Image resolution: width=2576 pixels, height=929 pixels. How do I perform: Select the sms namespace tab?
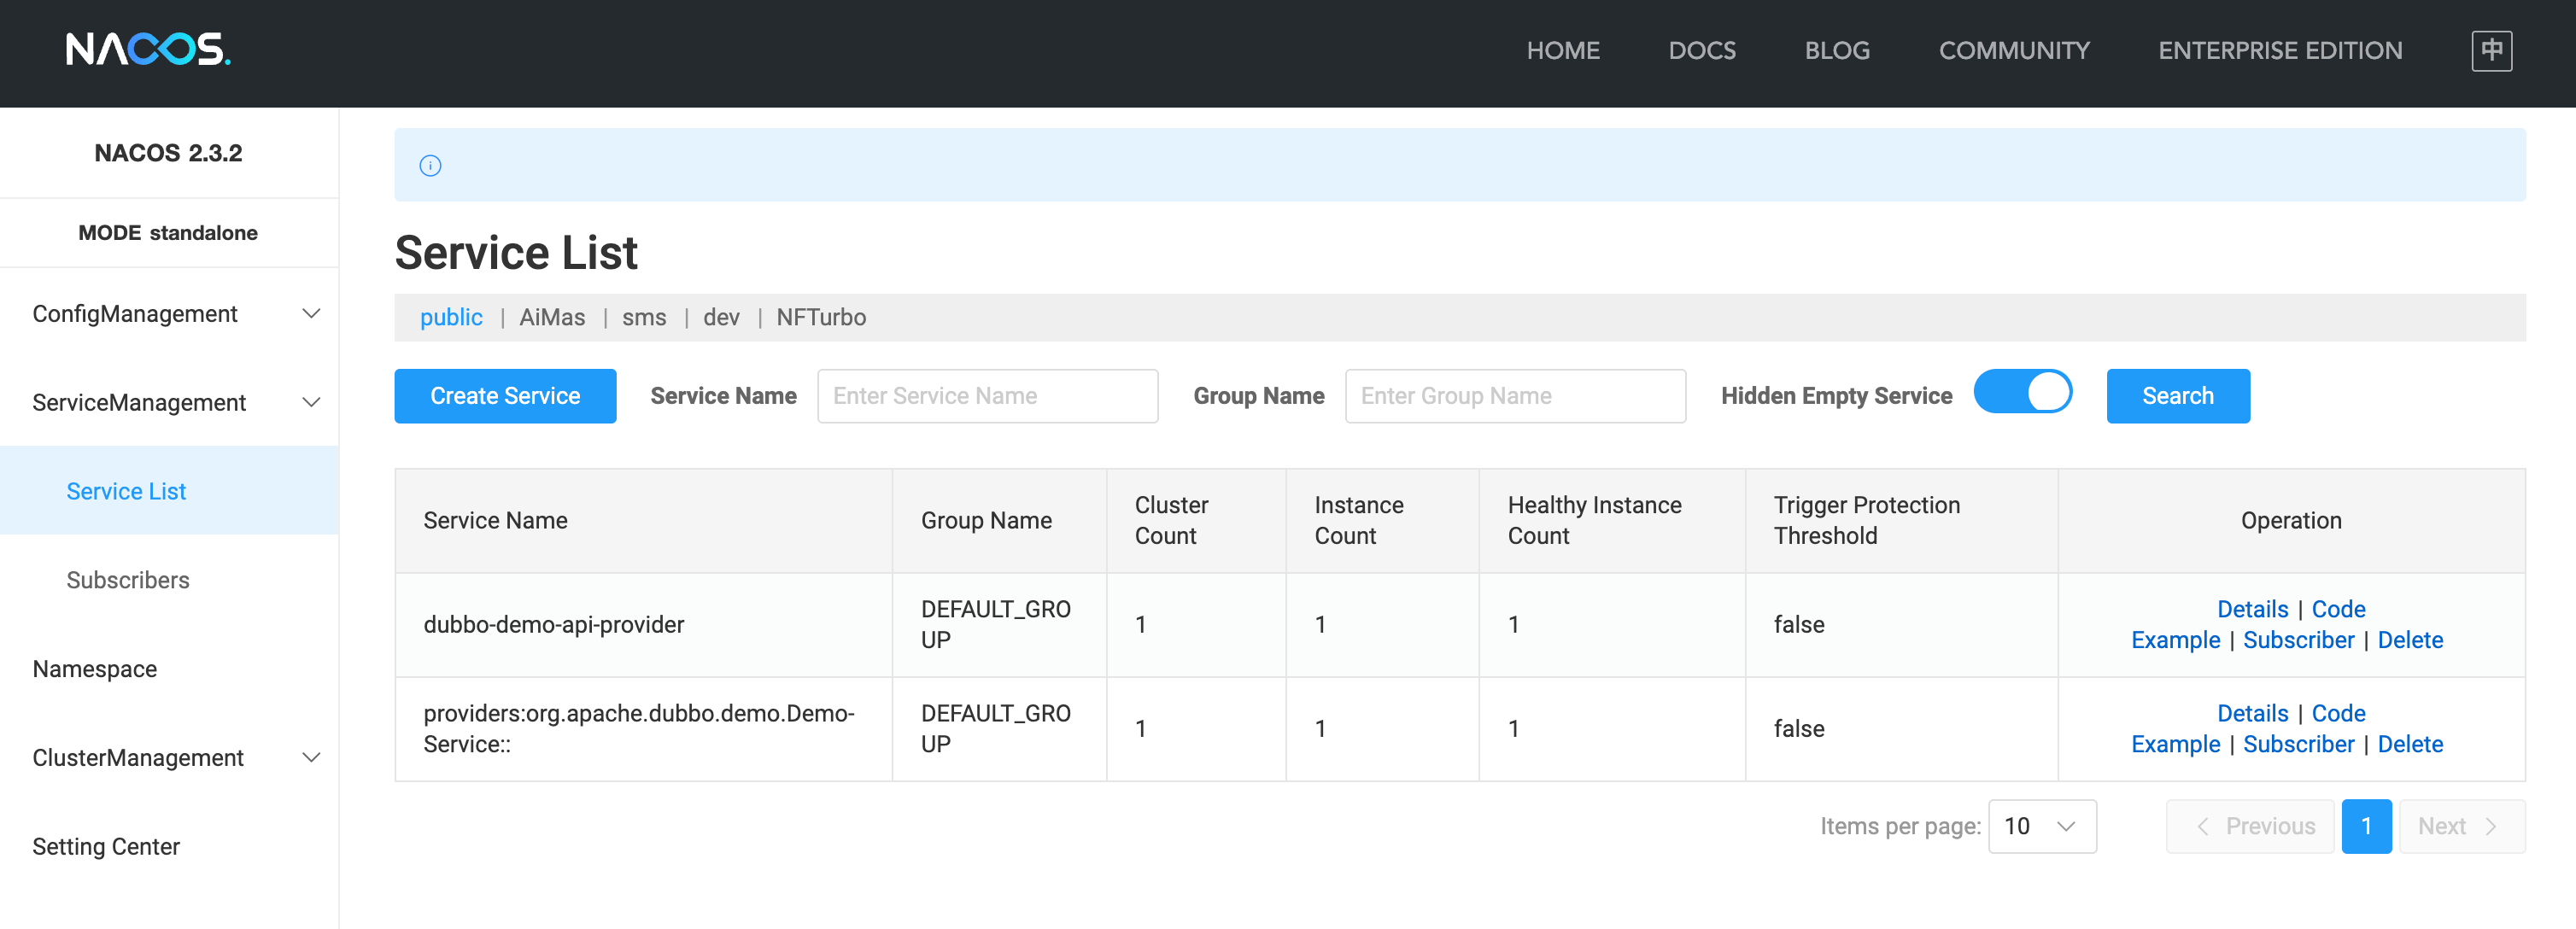point(644,317)
